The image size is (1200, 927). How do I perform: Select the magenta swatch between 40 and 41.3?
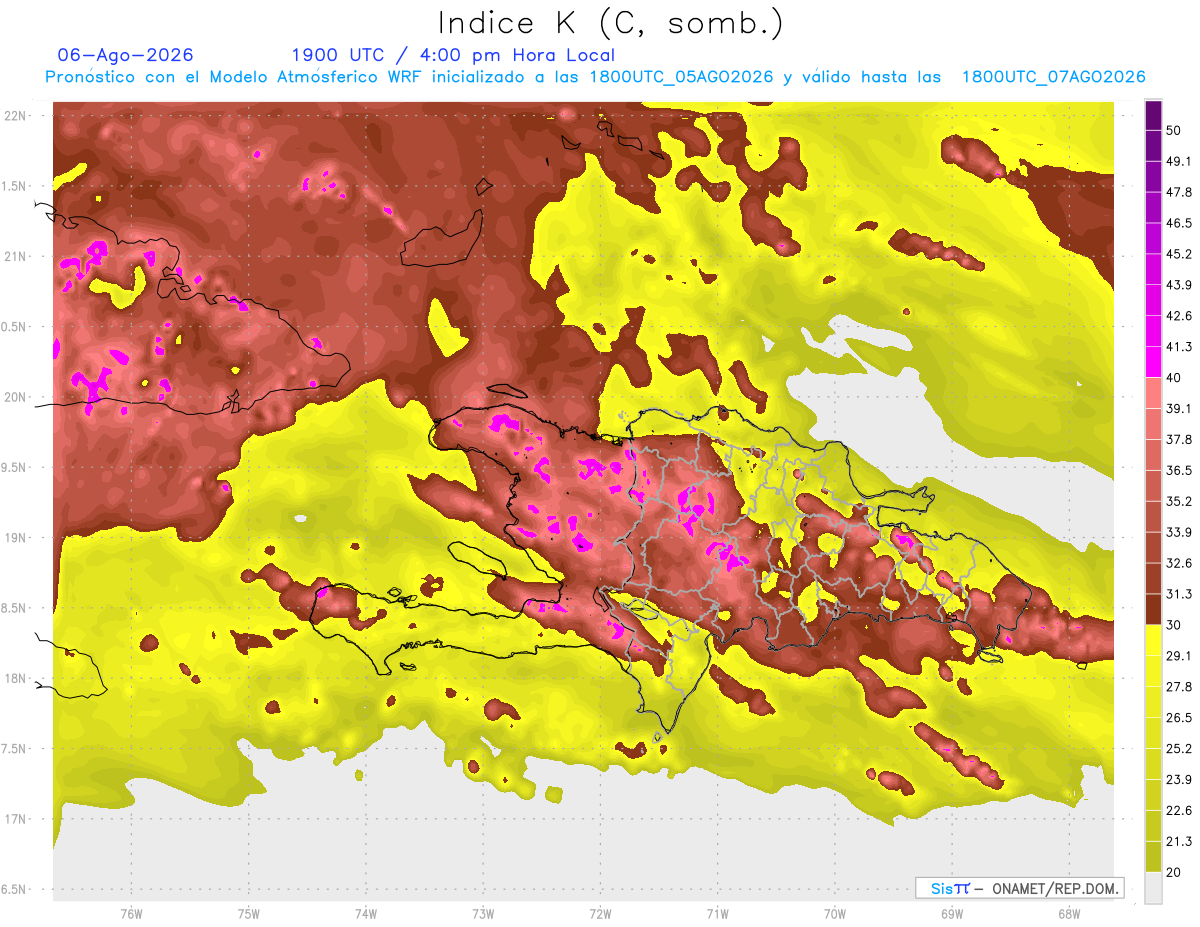(1153, 362)
